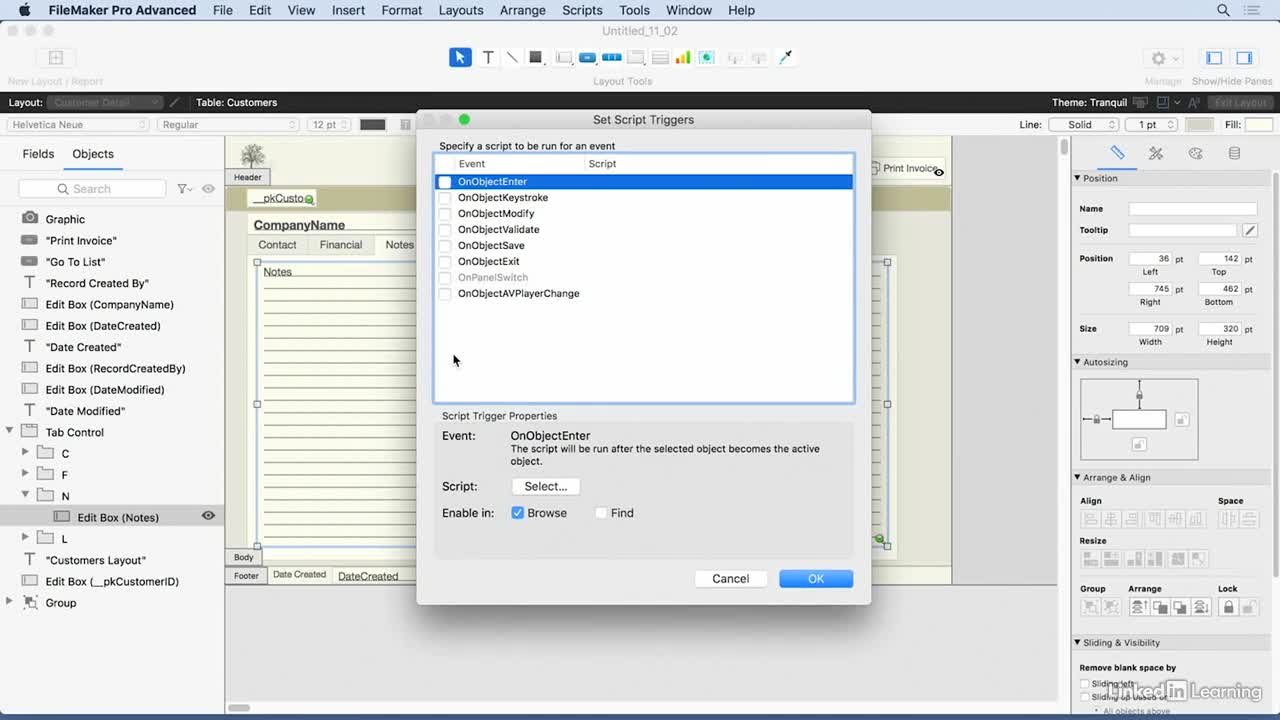
Task: Collapse the Position section
Action: point(1078,178)
